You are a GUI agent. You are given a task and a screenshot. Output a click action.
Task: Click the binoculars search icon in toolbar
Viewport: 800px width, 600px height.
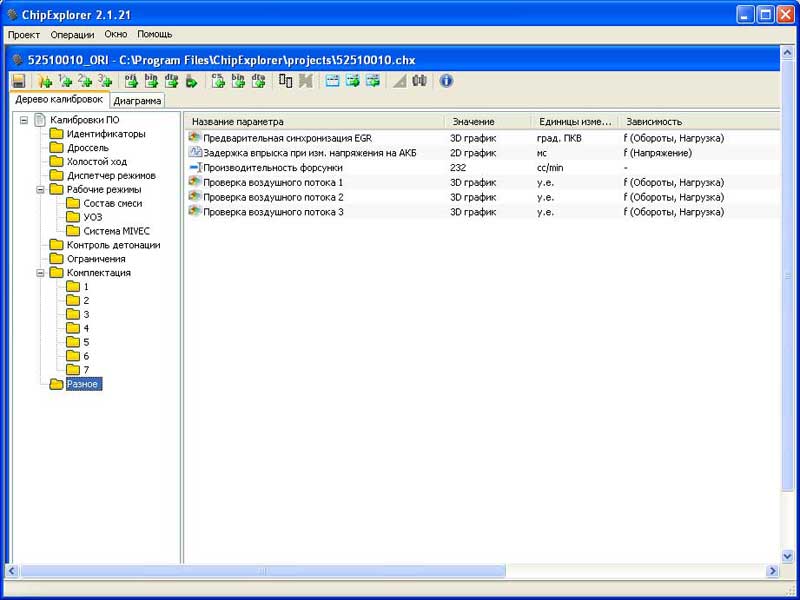pyautogui.click(x=420, y=81)
